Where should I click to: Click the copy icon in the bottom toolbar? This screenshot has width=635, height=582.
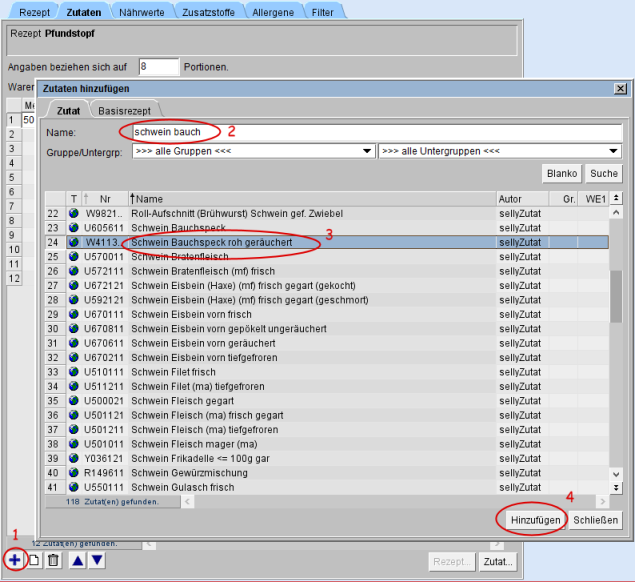point(33,560)
